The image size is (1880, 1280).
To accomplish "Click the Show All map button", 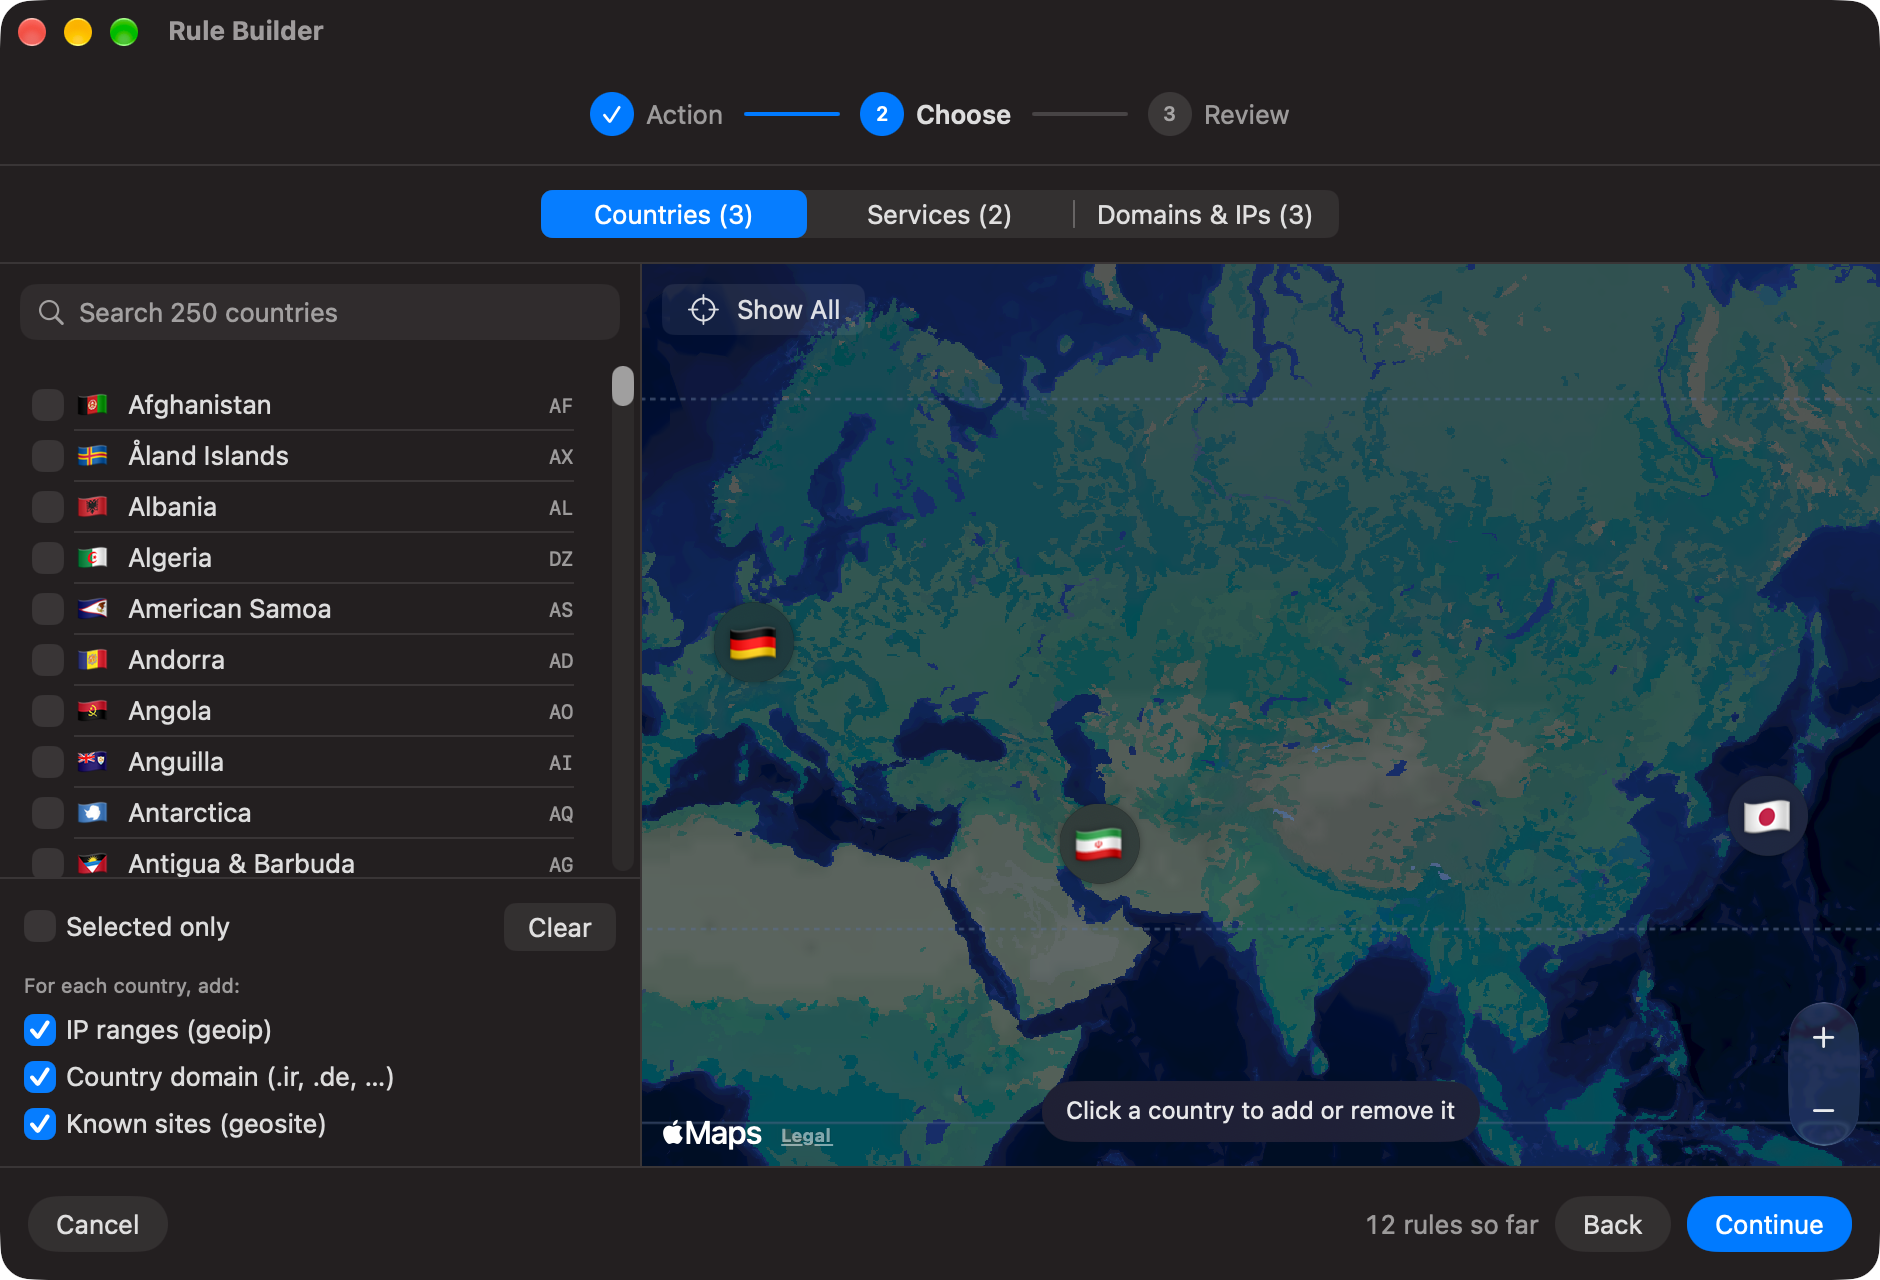I will pyautogui.click(x=764, y=310).
